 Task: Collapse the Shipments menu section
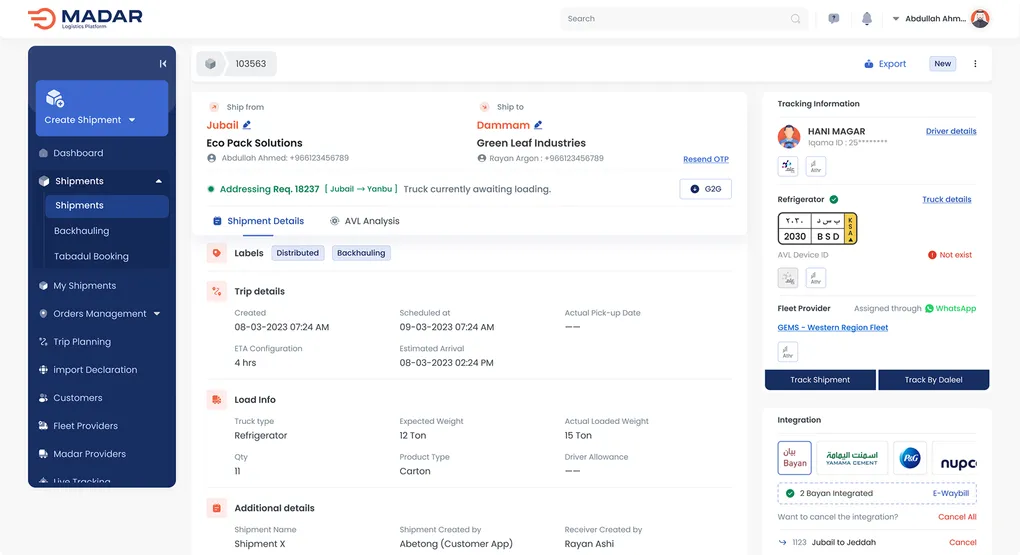tap(159, 181)
